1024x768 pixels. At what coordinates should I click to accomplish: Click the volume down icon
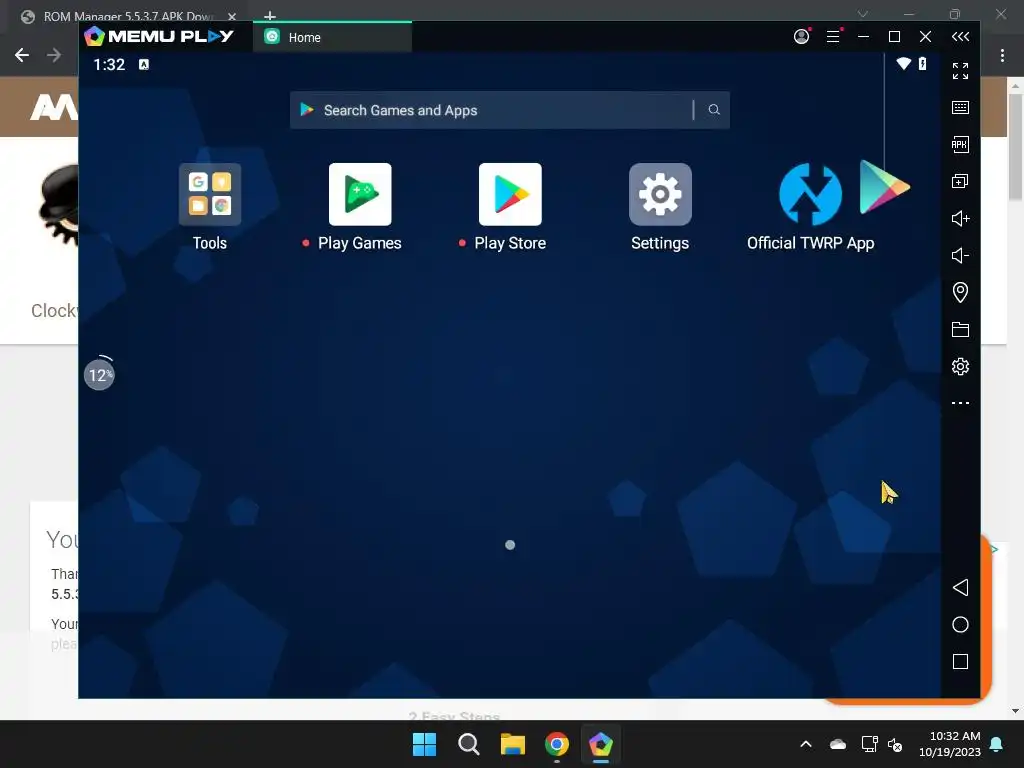[960, 255]
